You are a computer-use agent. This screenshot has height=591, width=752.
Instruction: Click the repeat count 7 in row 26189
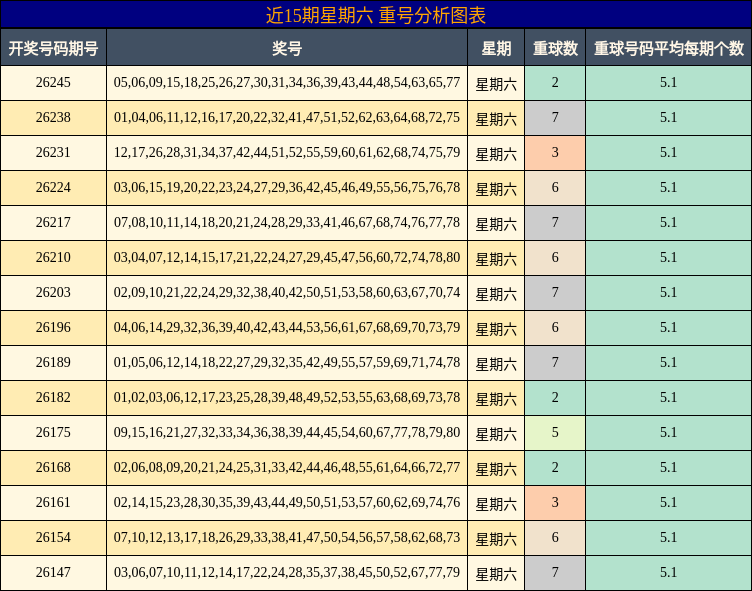point(555,363)
